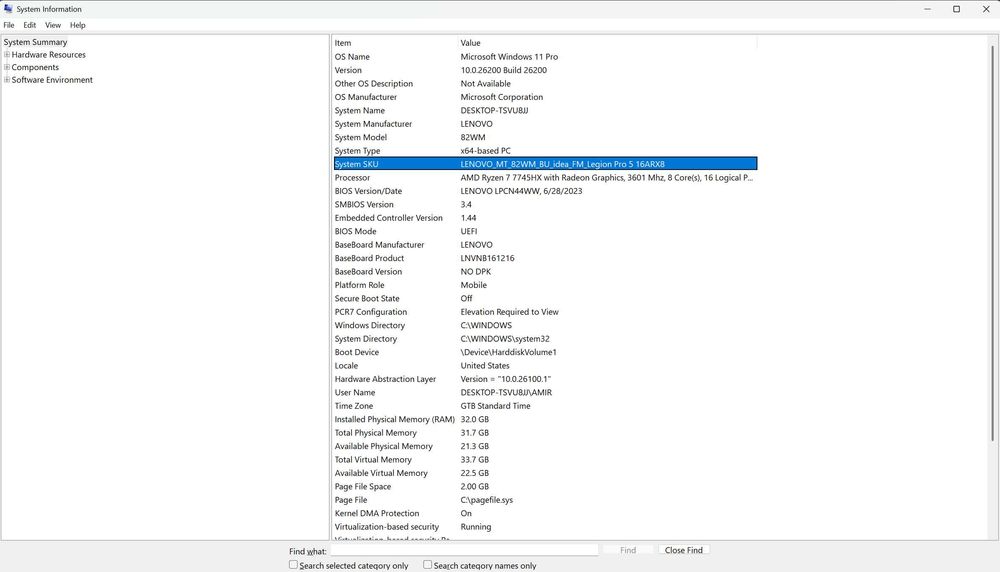Expand the Hardware Resources node
The width and height of the screenshot is (1000, 572).
coord(7,54)
